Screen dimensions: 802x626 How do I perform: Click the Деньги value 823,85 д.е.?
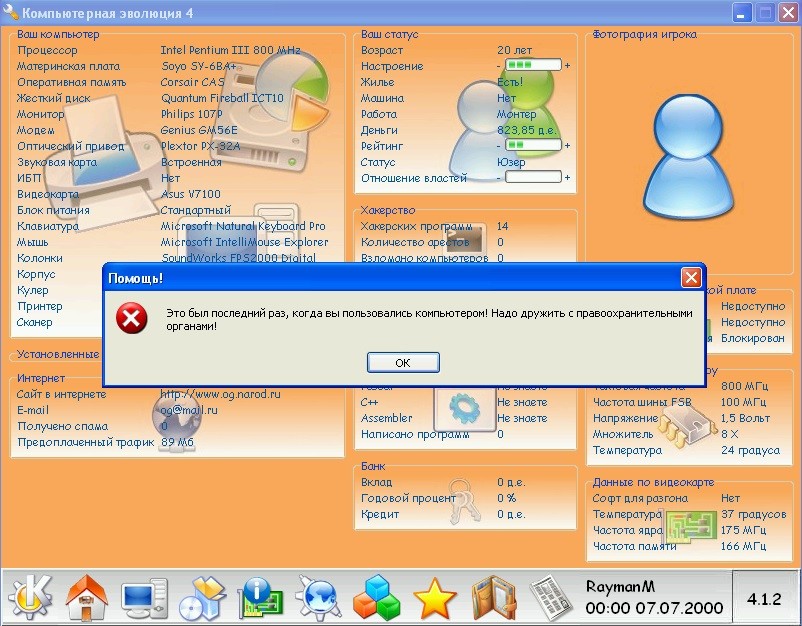pyautogui.click(x=527, y=130)
